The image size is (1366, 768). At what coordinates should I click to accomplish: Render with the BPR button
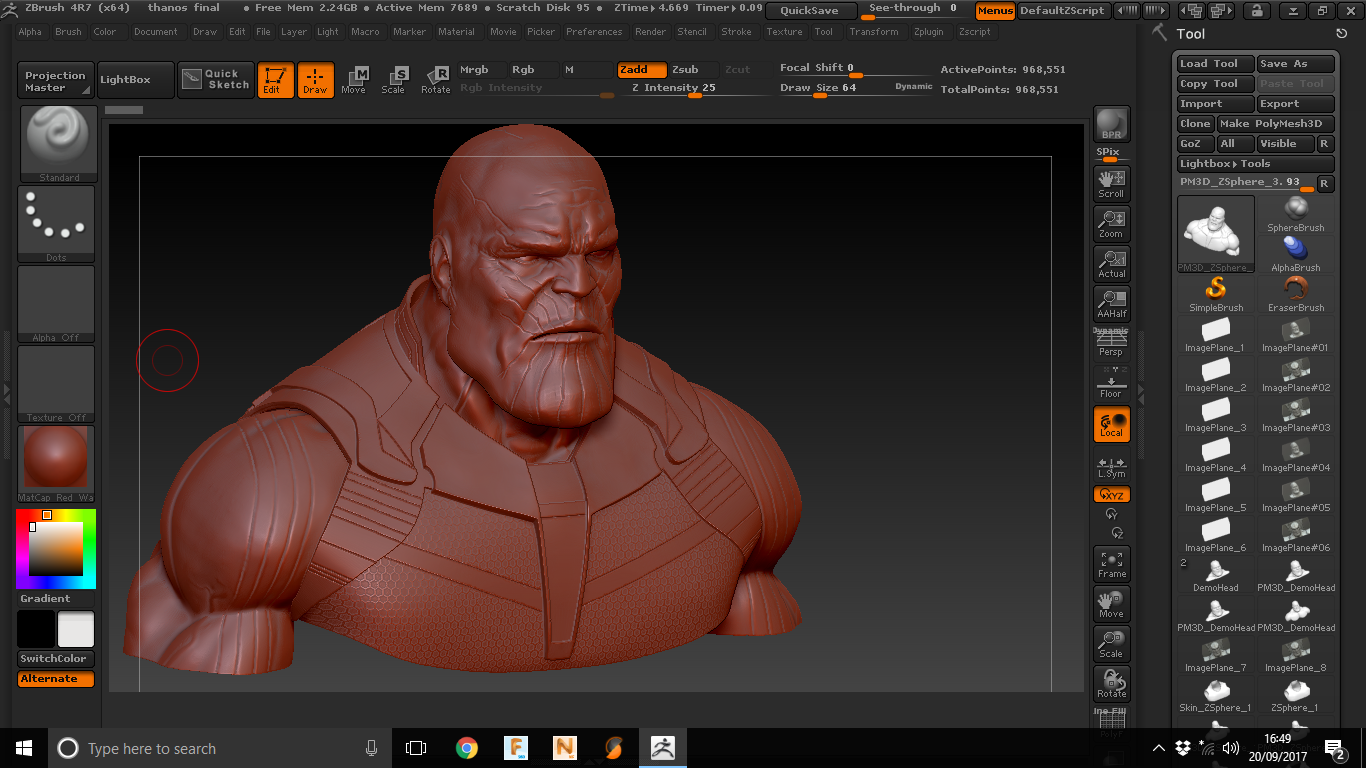point(1111,124)
